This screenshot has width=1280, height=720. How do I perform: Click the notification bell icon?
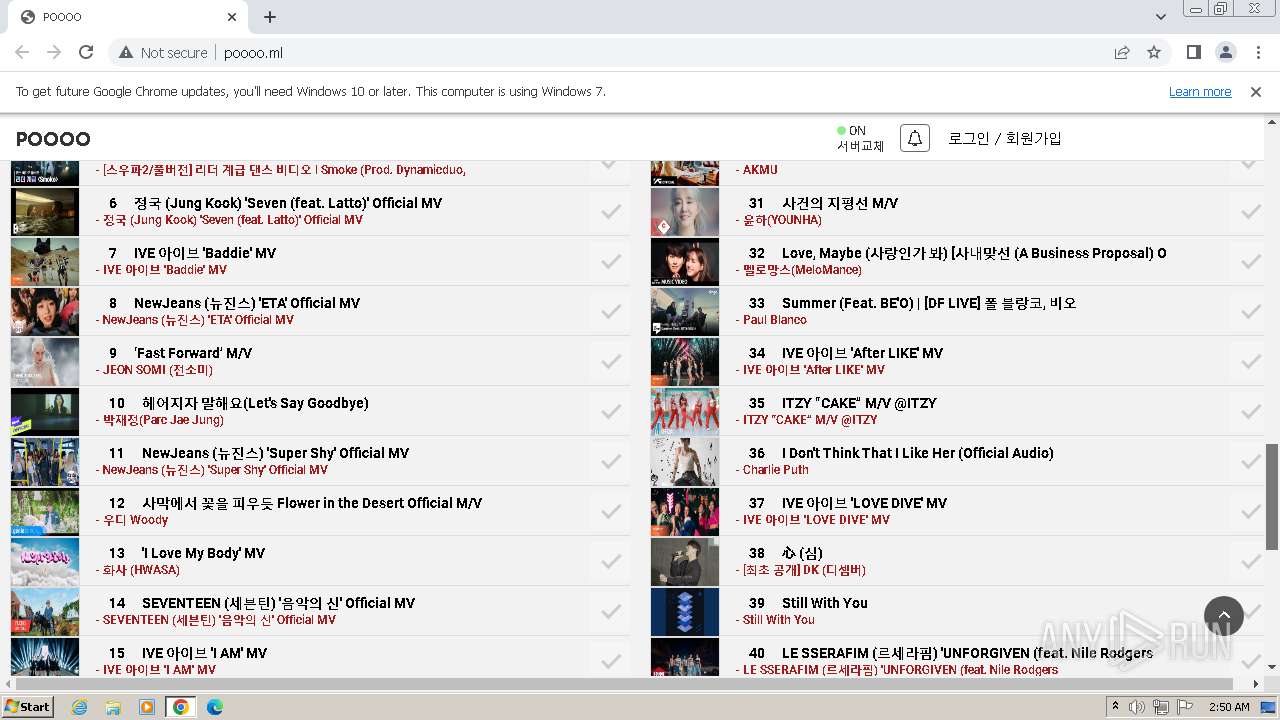point(915,138)
